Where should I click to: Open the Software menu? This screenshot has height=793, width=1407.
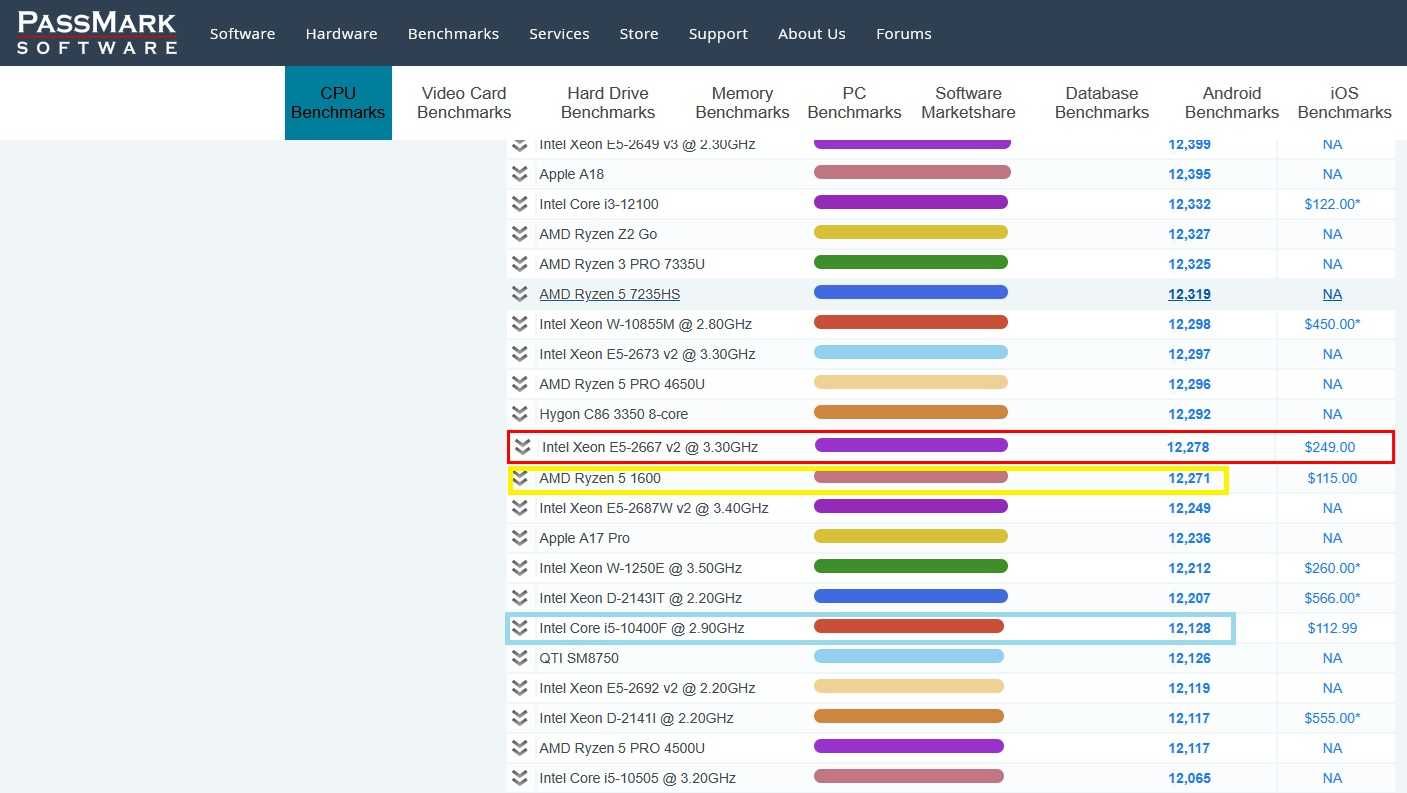click(x=242, y=34)
